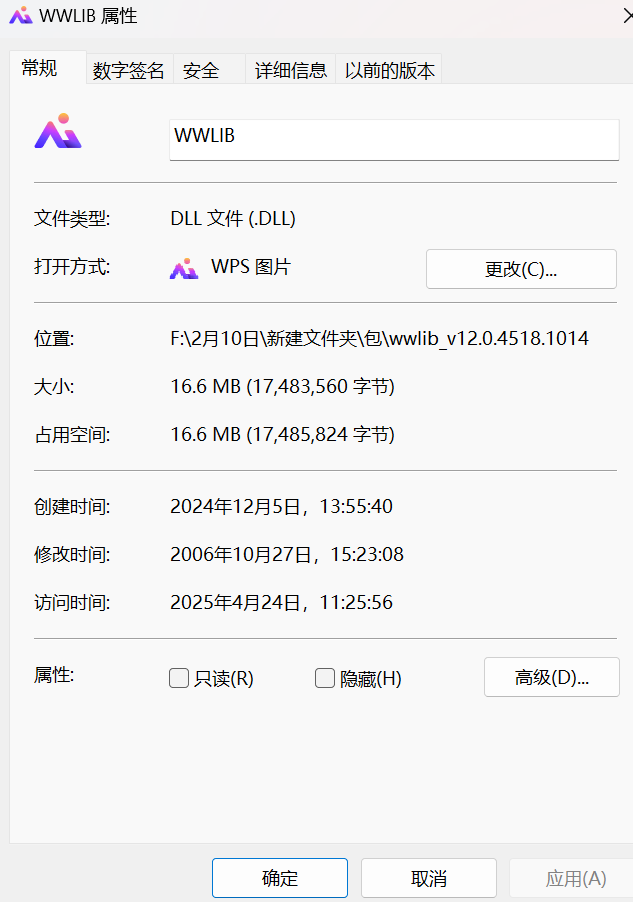Toggle the 隐藏(H) checkbox

click(325, 678)
